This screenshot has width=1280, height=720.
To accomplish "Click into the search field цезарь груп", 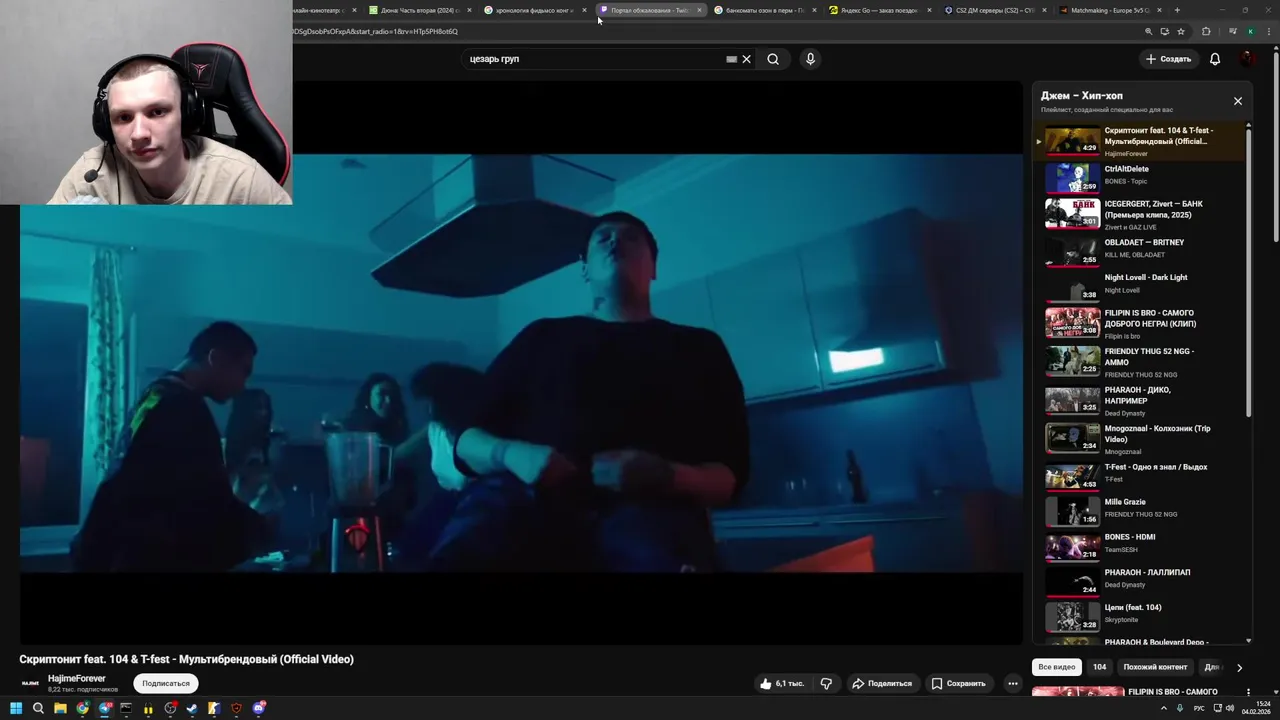I will click(x=595, y=59).
